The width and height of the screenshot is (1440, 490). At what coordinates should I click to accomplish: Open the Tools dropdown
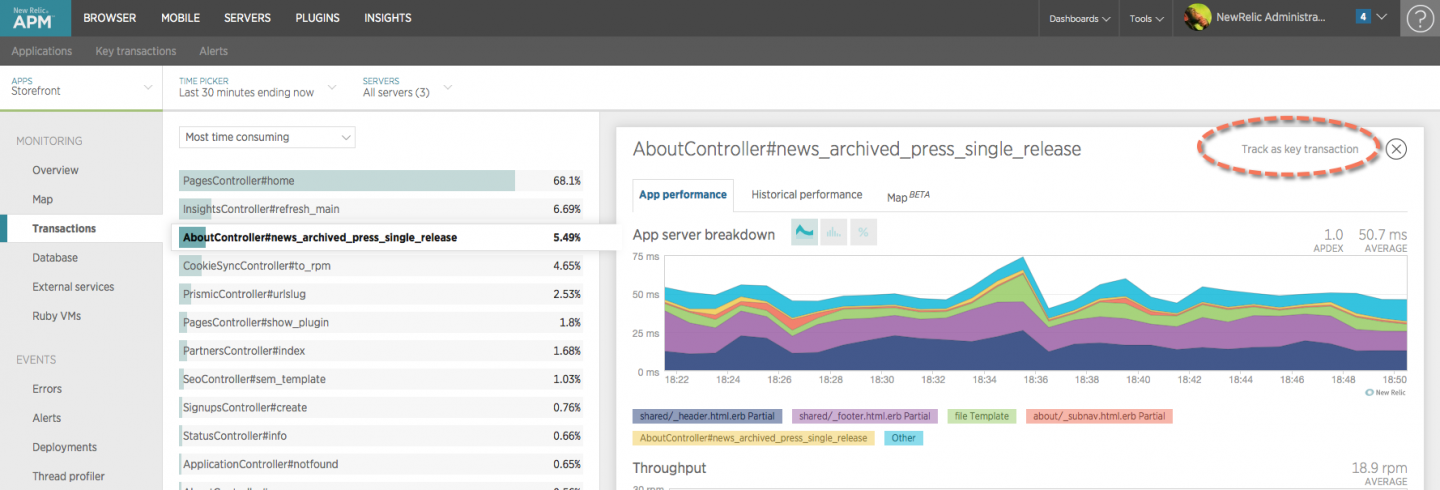coord(1146,18)
